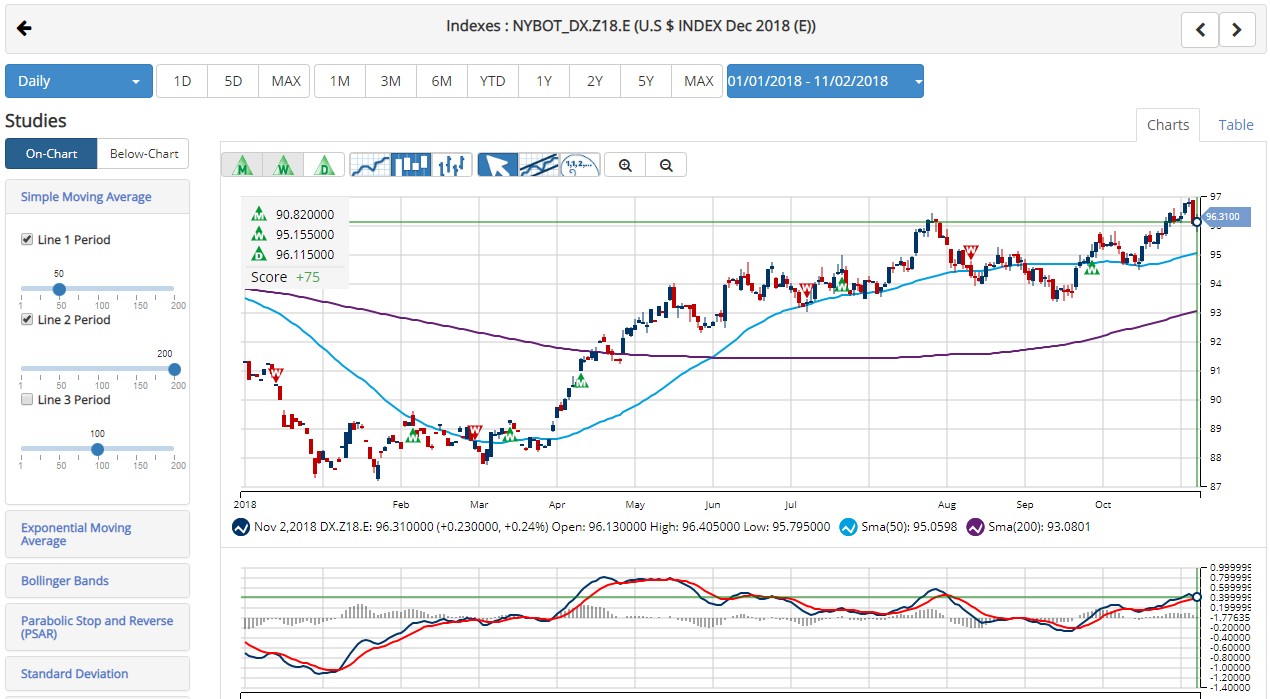This screenshot has height=699, width=1270.
Task: Open the date range picker dropdown
Action: coord(825,81)
